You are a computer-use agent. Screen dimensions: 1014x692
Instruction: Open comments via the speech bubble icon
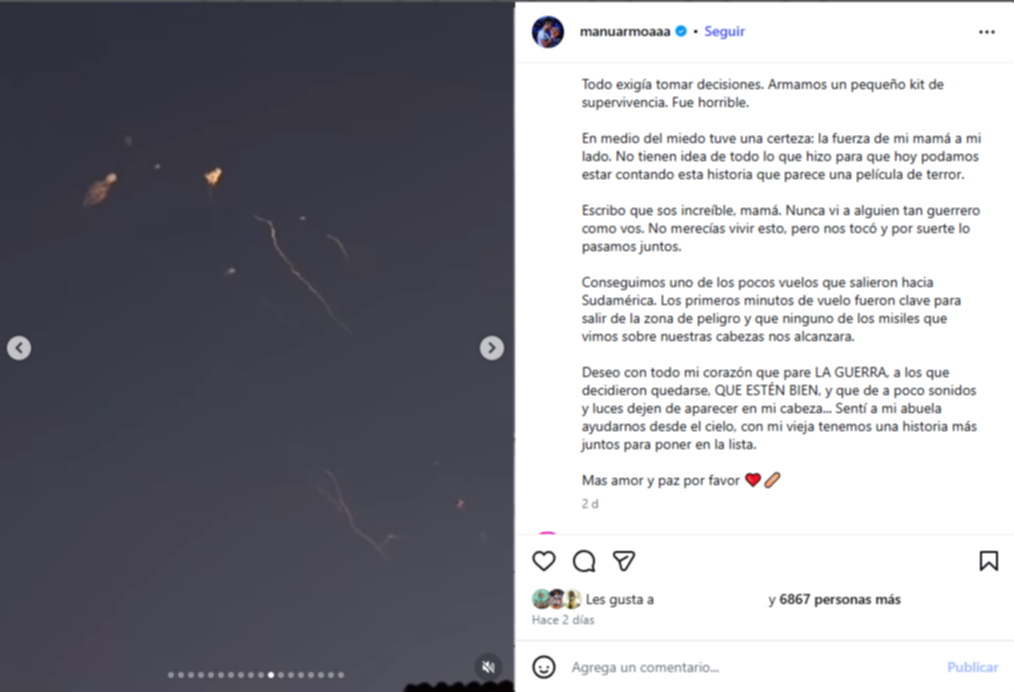(x=584, y=561)
